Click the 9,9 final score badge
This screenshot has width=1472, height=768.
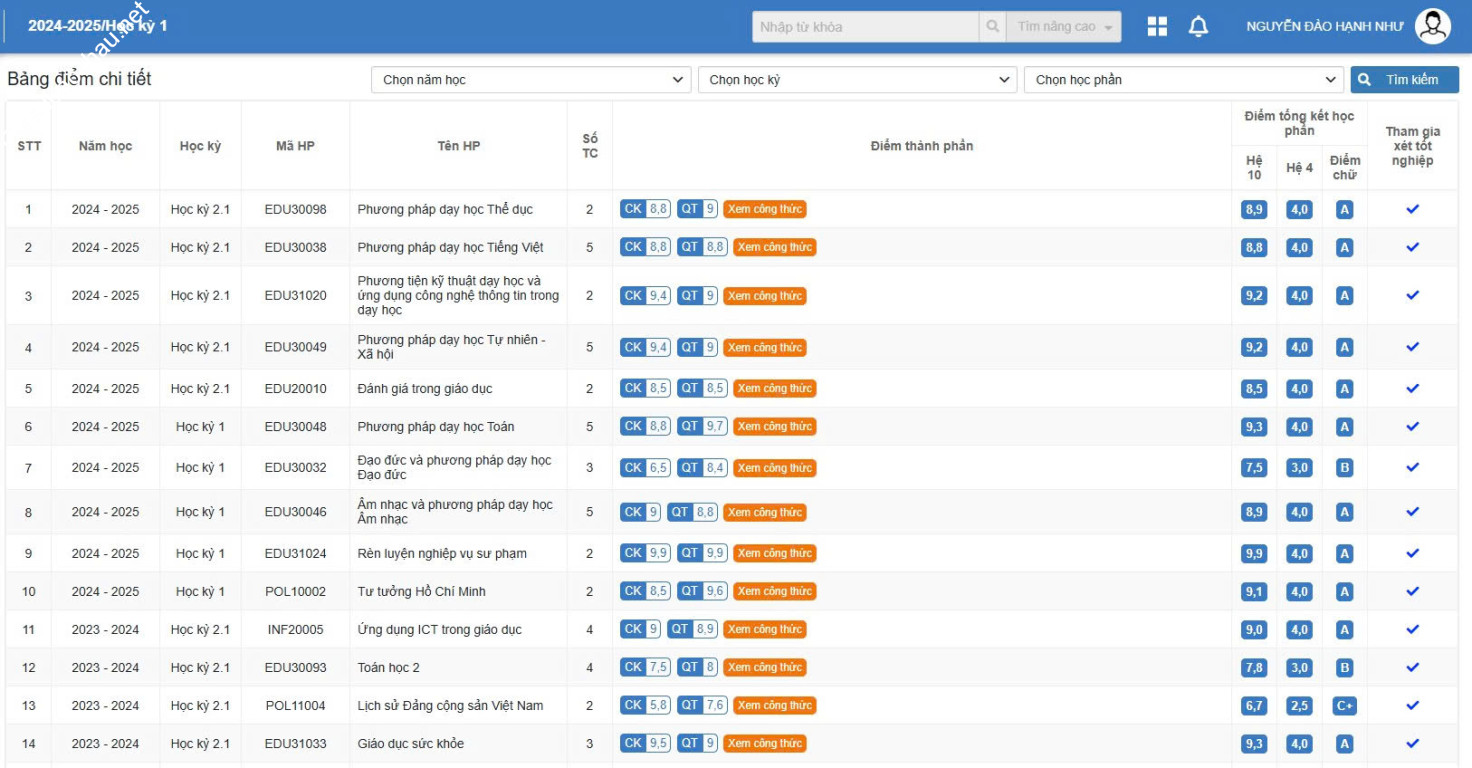(1254, 554)
